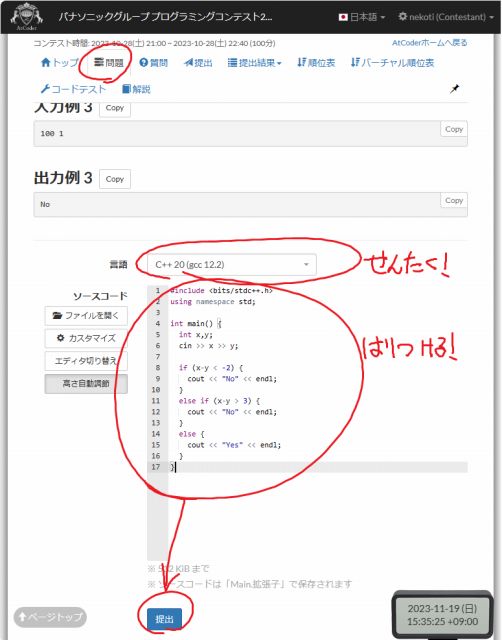Click Copy inside the 出力例 3 box
Screen dimensions: 502x640
[x=454, y=200]
